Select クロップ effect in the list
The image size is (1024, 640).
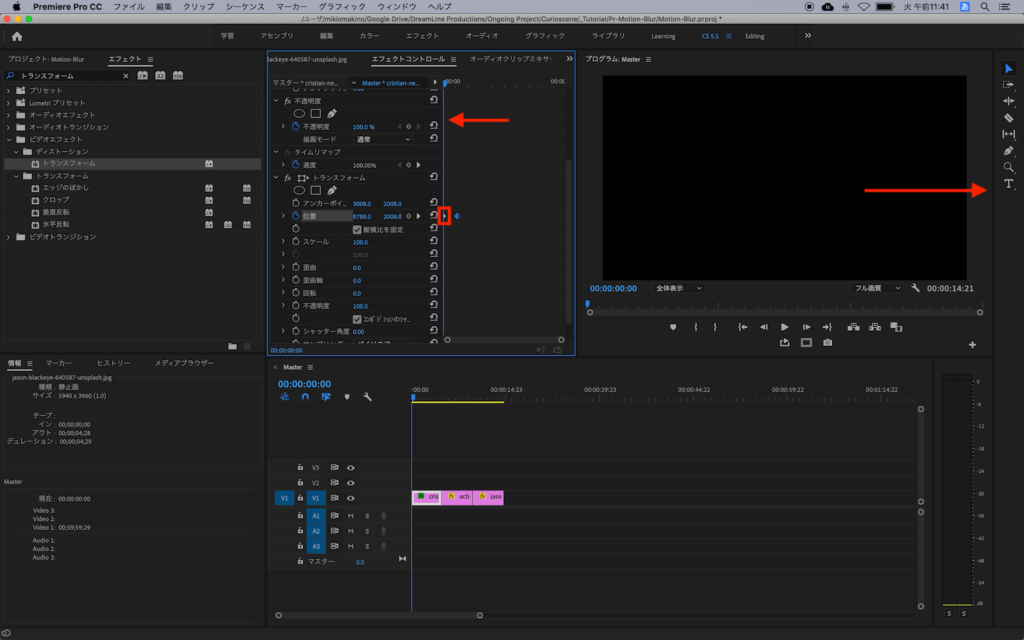tap(55, 200)
